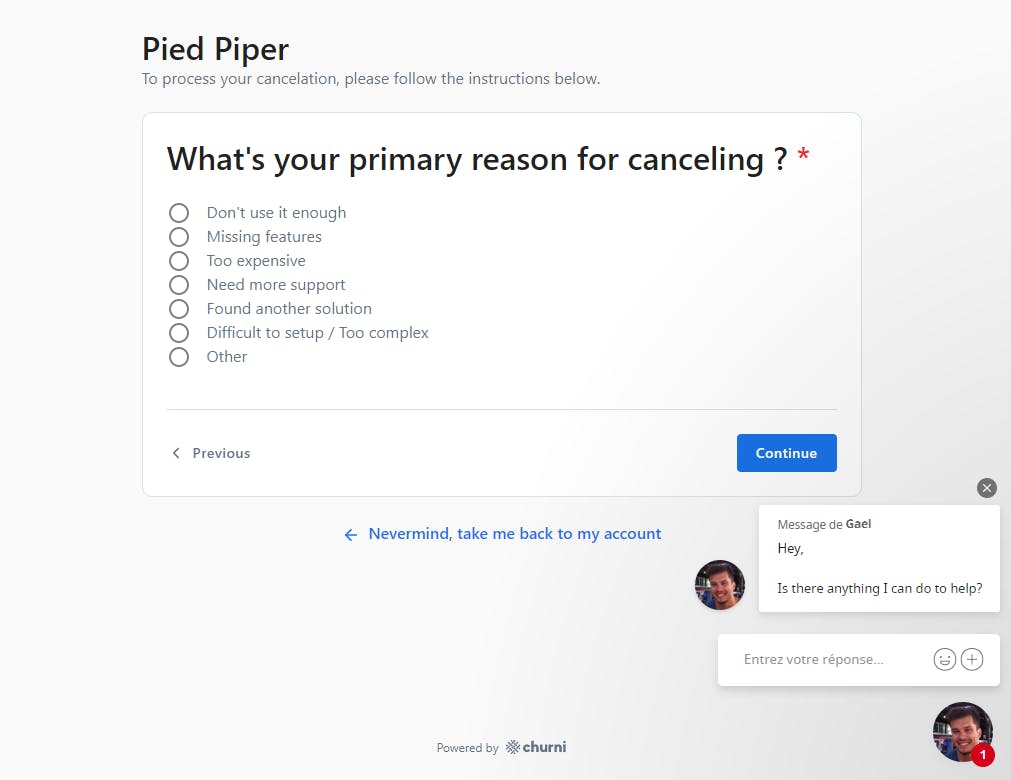Open the churni logo link in footer

[x=536, y=747]
